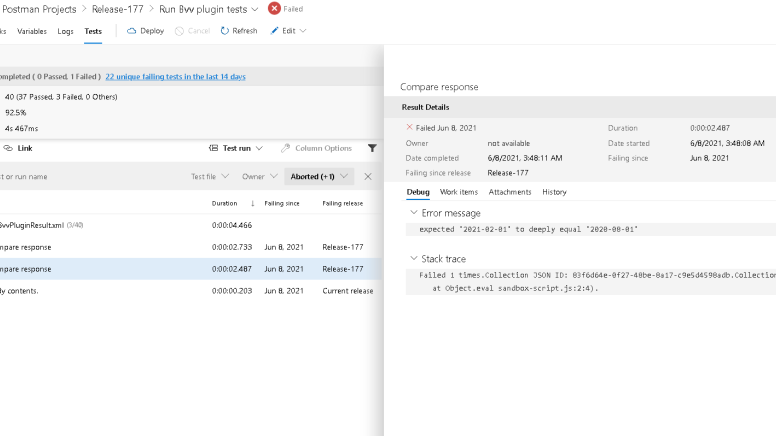The height and width of the screenshot is (436, 776).
Task: Click the Column Options wrench icon
Action: tap(285, 148)
